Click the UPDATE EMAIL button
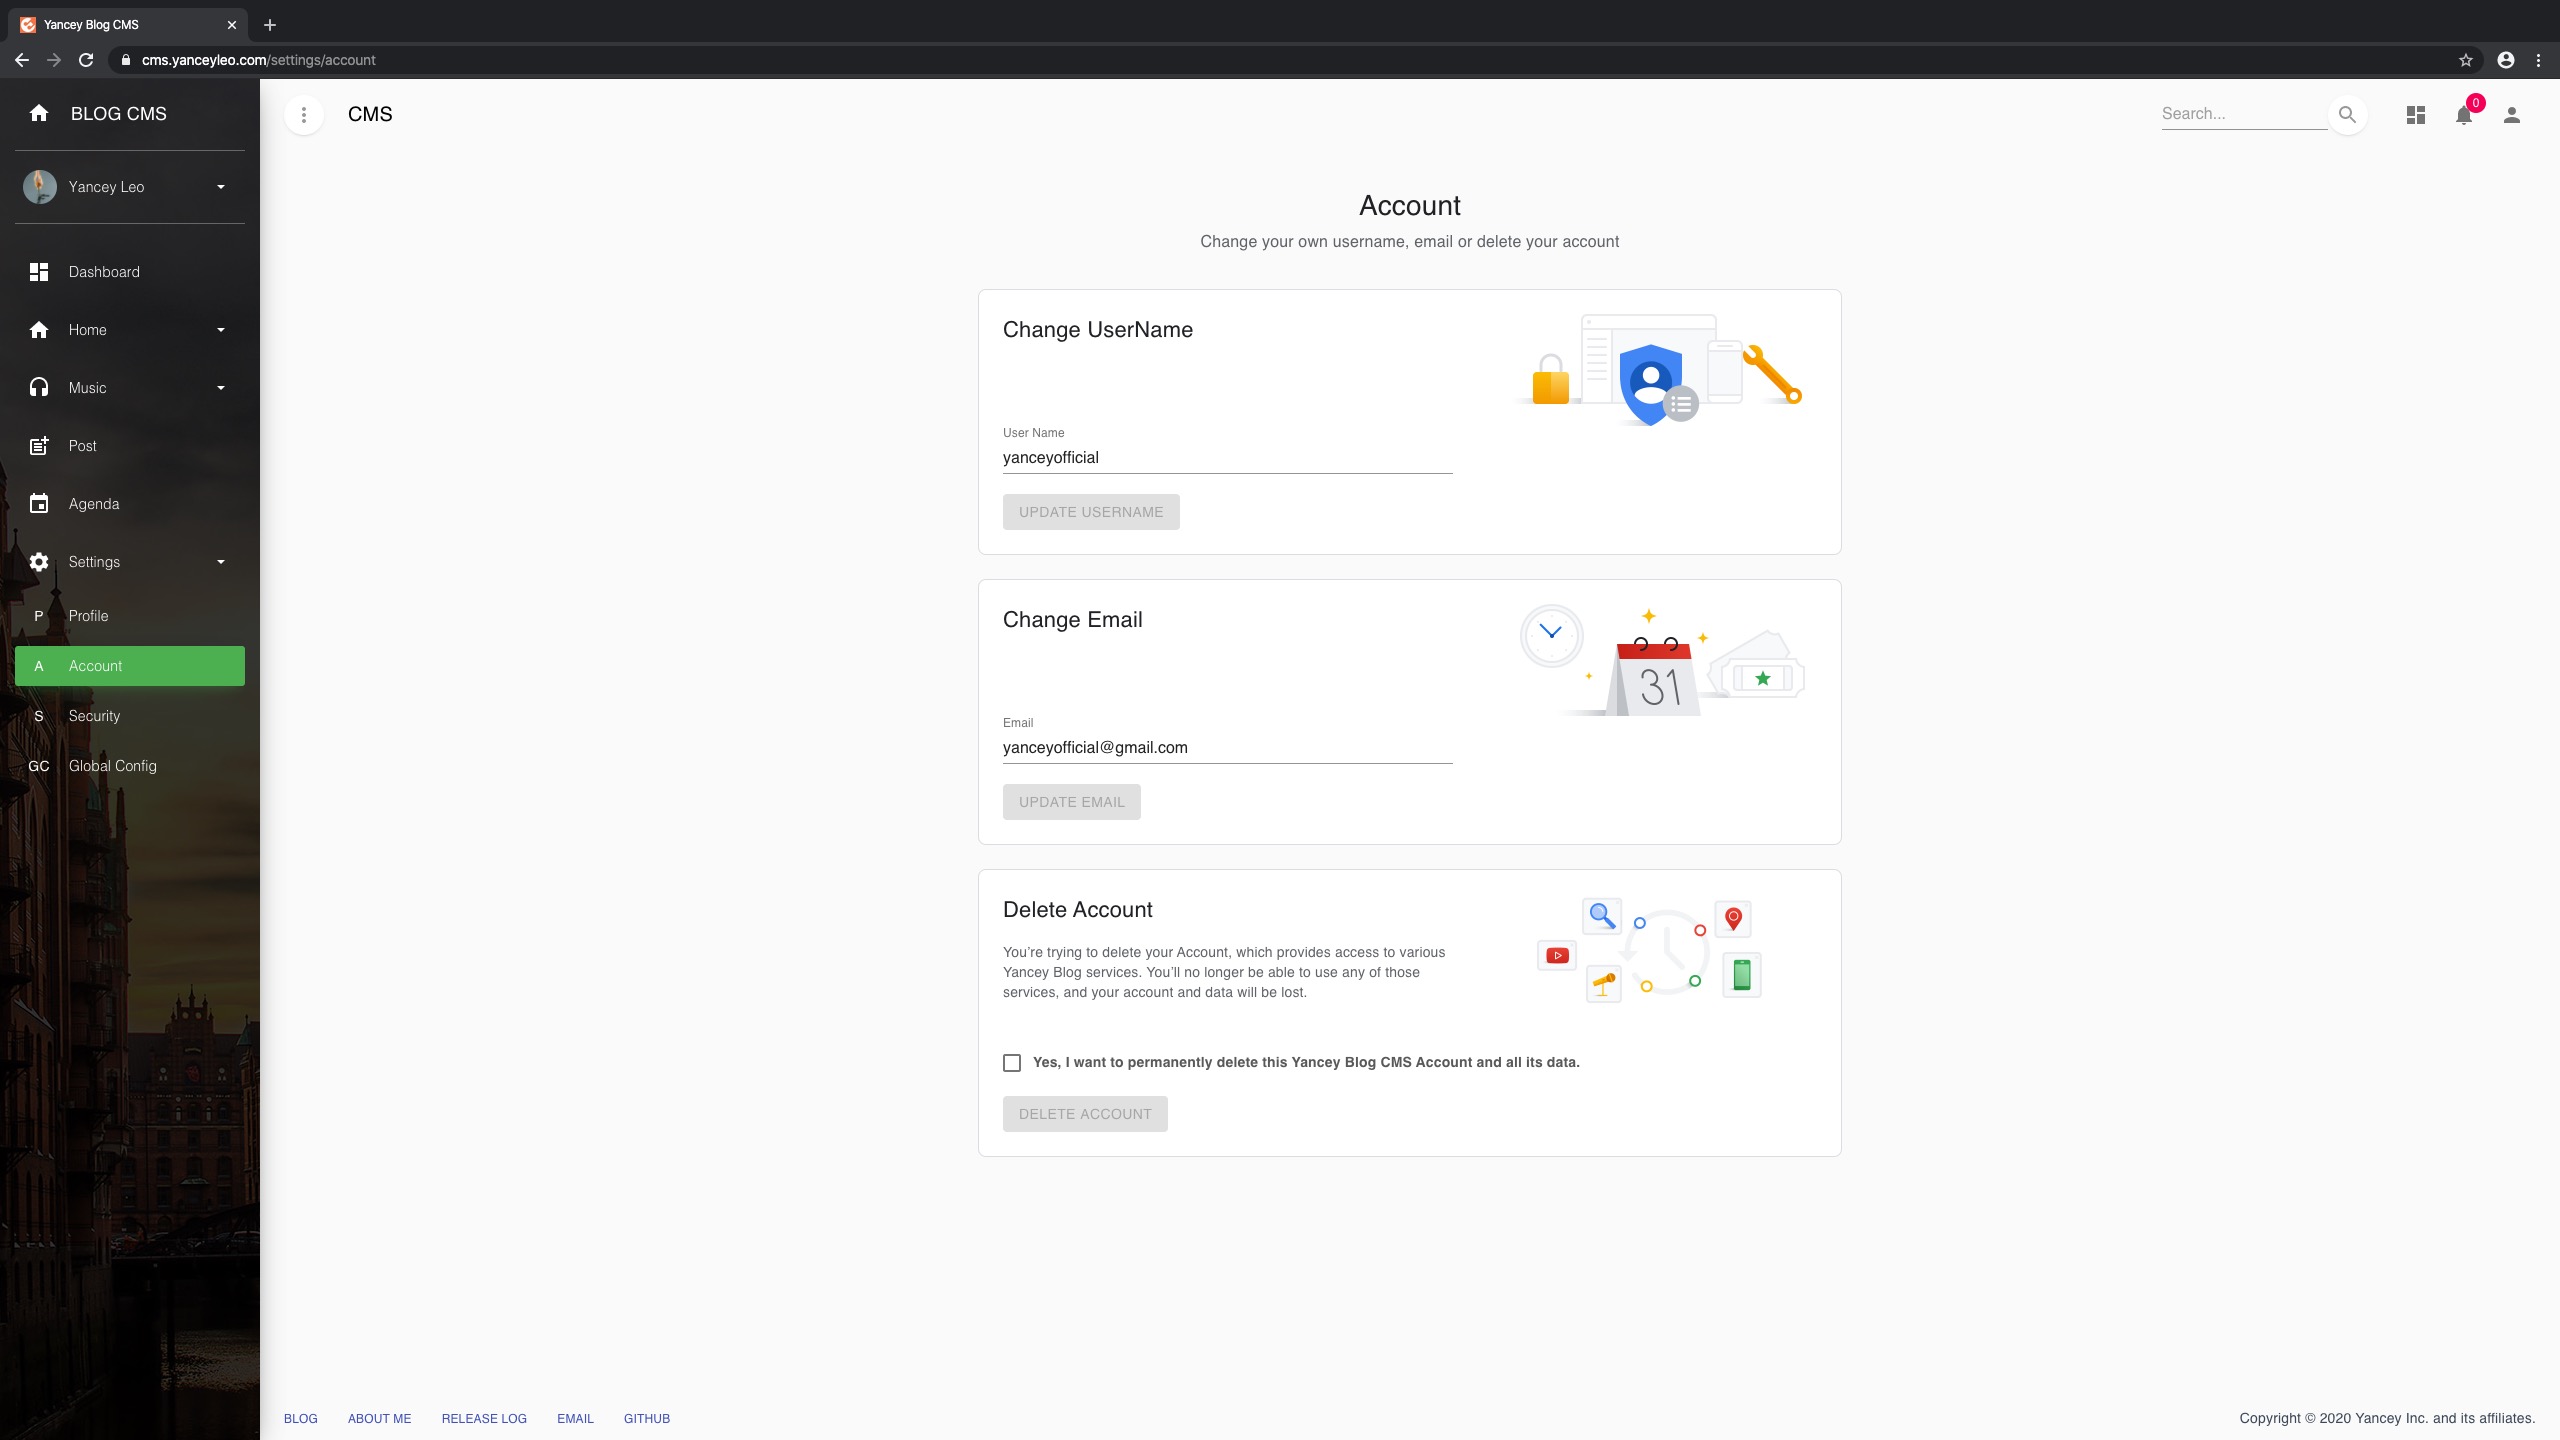 (1071, 802)
